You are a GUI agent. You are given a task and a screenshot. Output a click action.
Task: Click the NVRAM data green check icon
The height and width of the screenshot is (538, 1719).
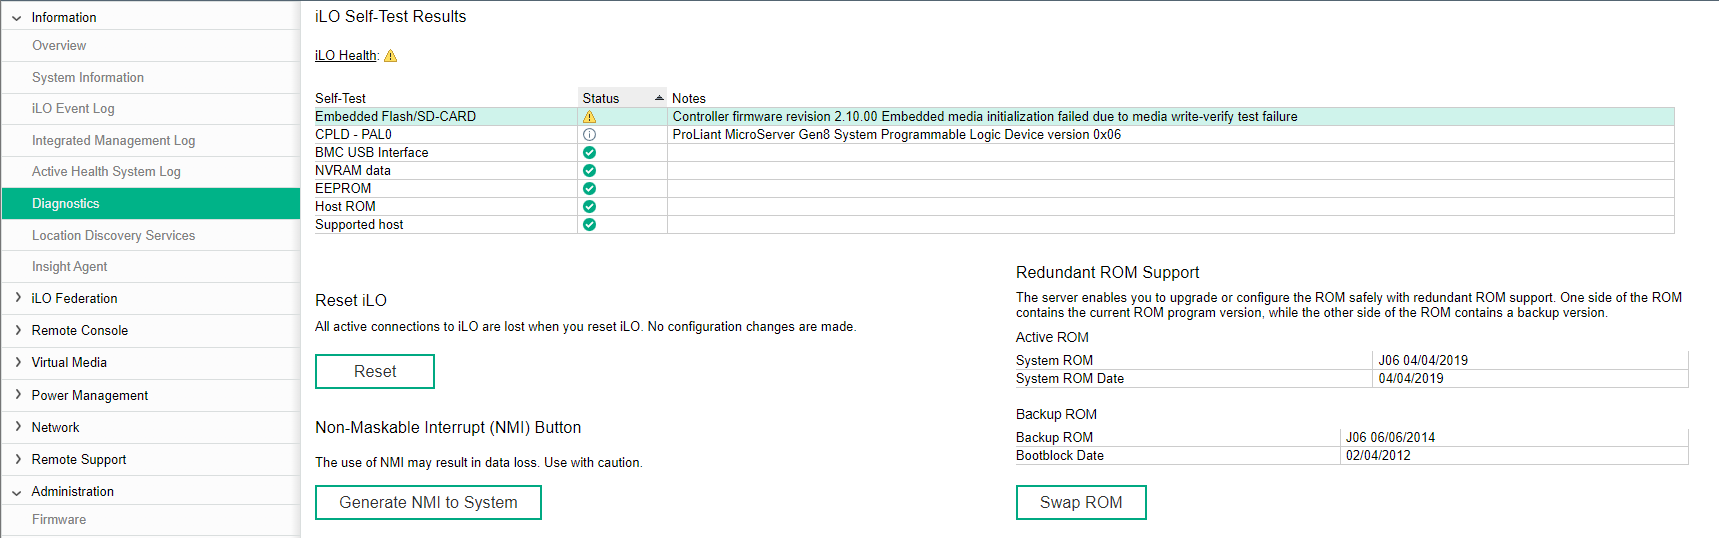[589, 171]
